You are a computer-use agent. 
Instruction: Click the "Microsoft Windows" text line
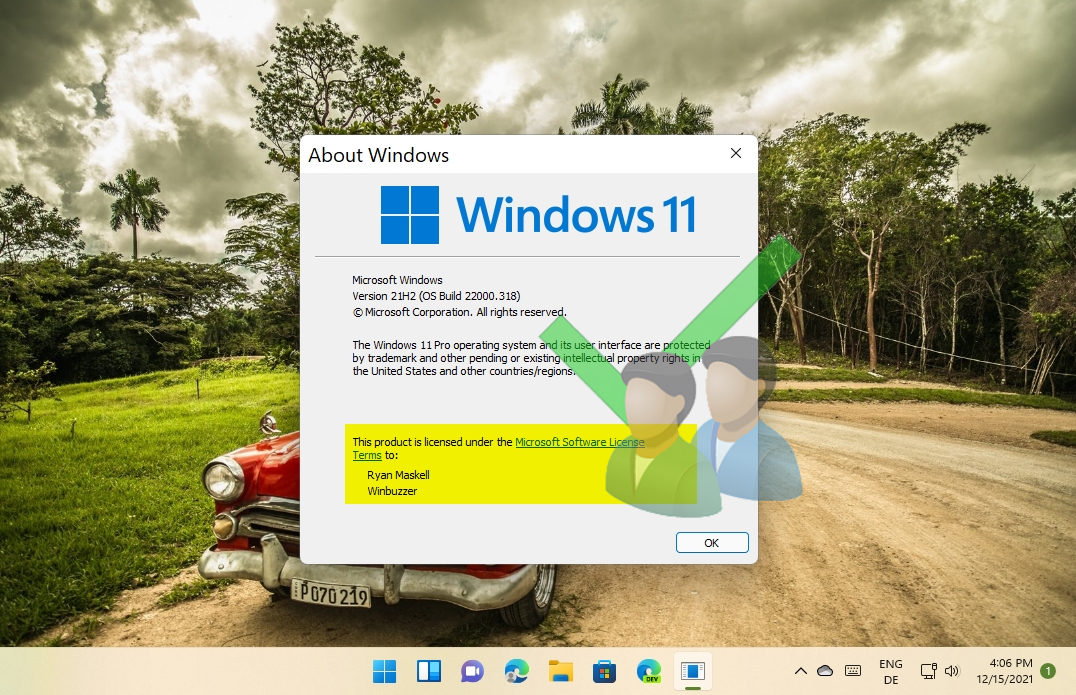click(397, 280)
